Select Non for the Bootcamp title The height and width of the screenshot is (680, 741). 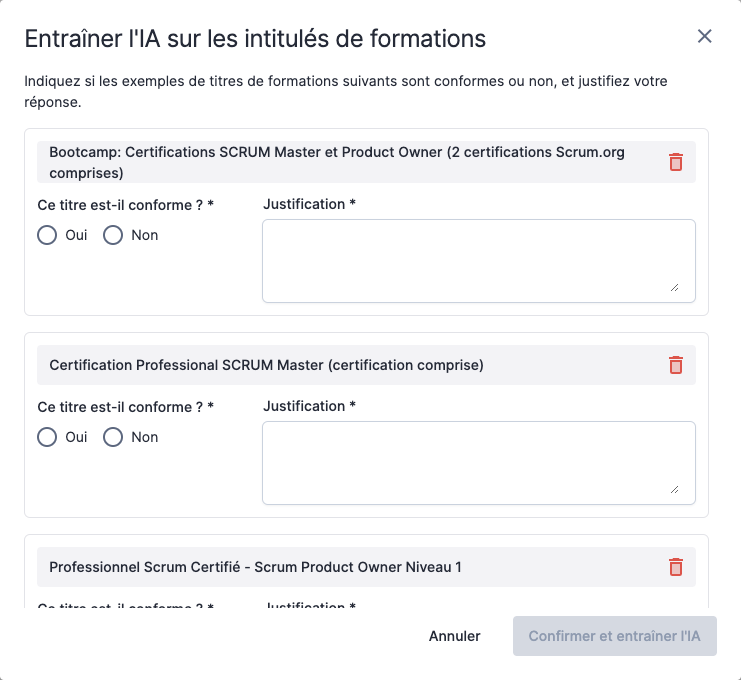(x=113, y=235)
